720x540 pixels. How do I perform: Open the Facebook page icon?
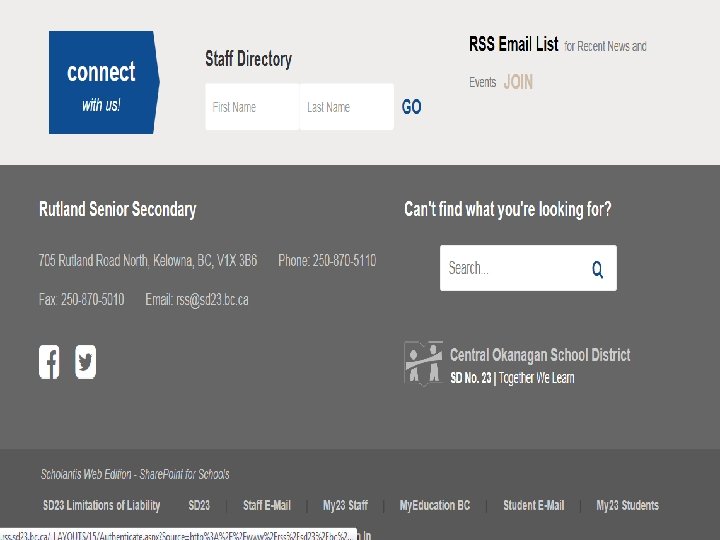49,362
